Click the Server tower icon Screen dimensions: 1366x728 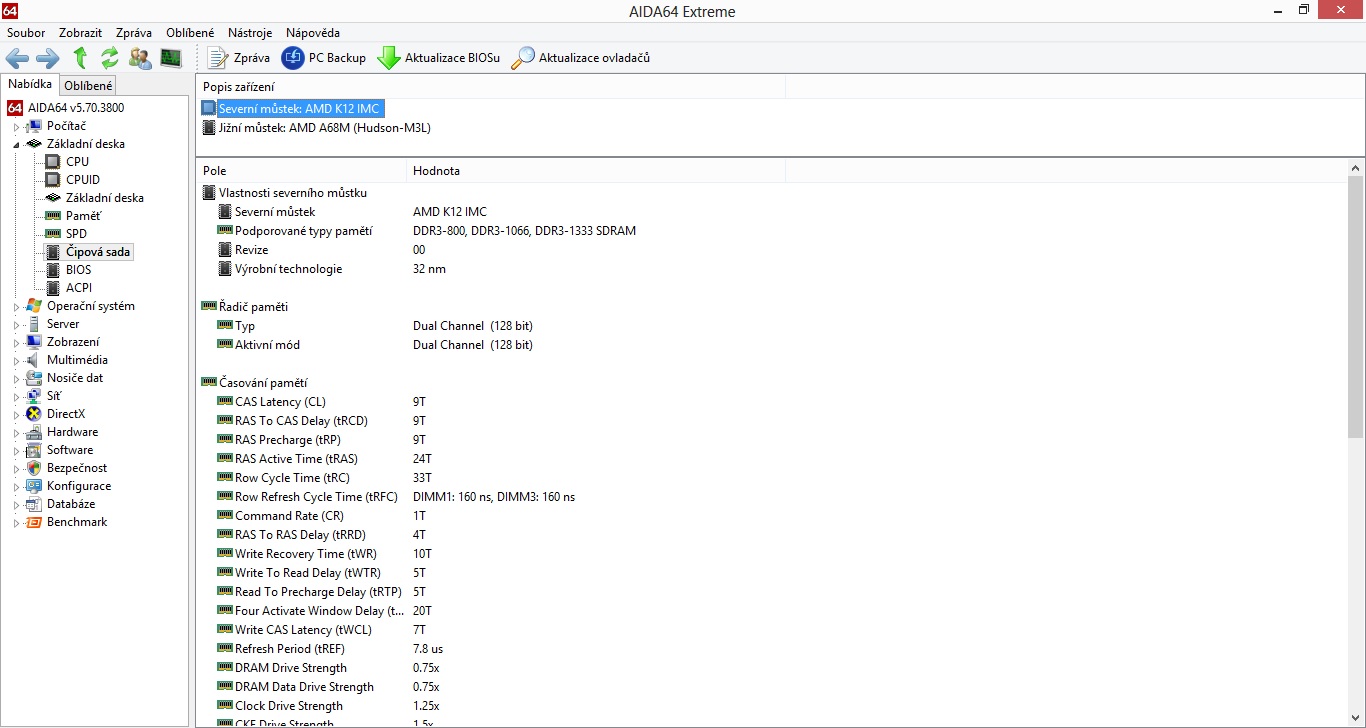[x=34, y=324]
